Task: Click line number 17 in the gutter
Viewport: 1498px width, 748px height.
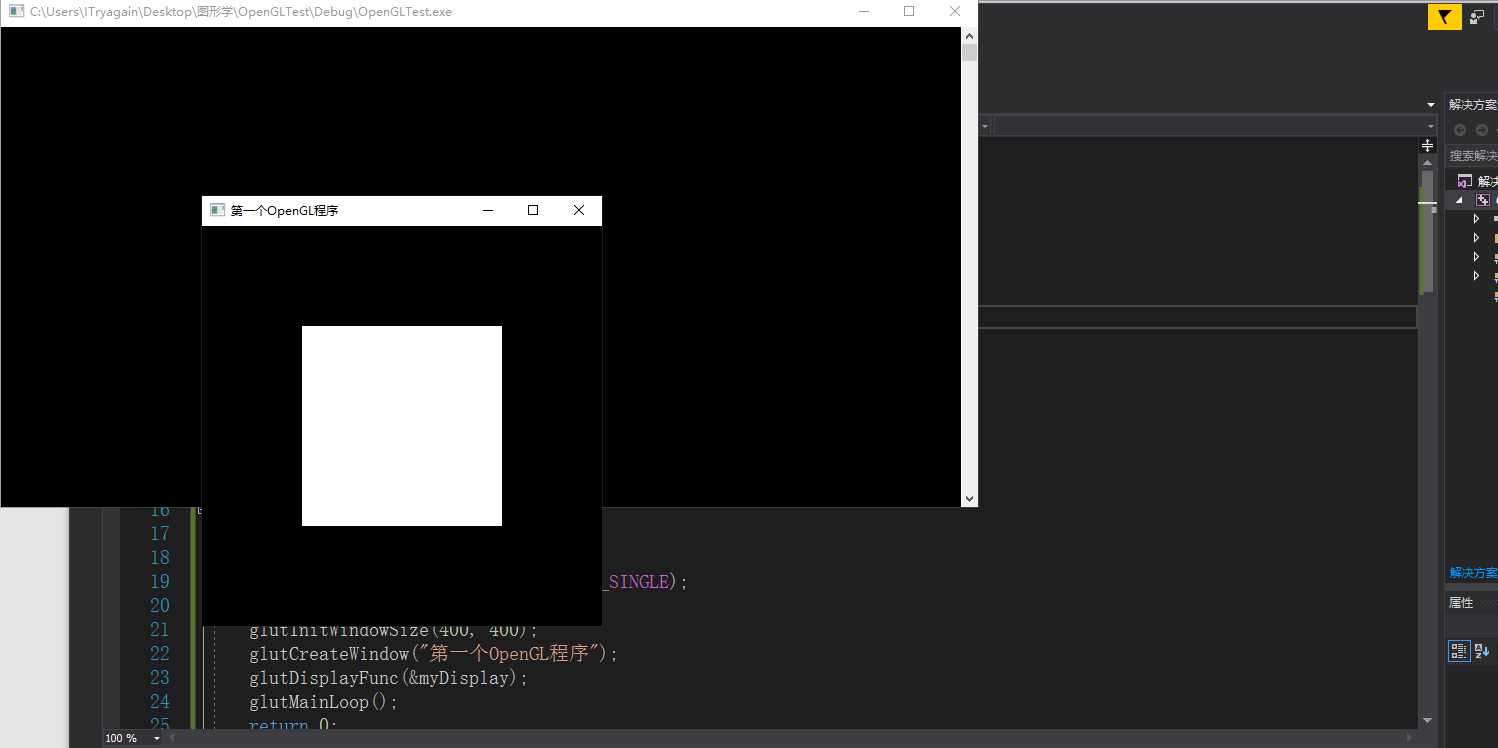Action: (160, 534)
